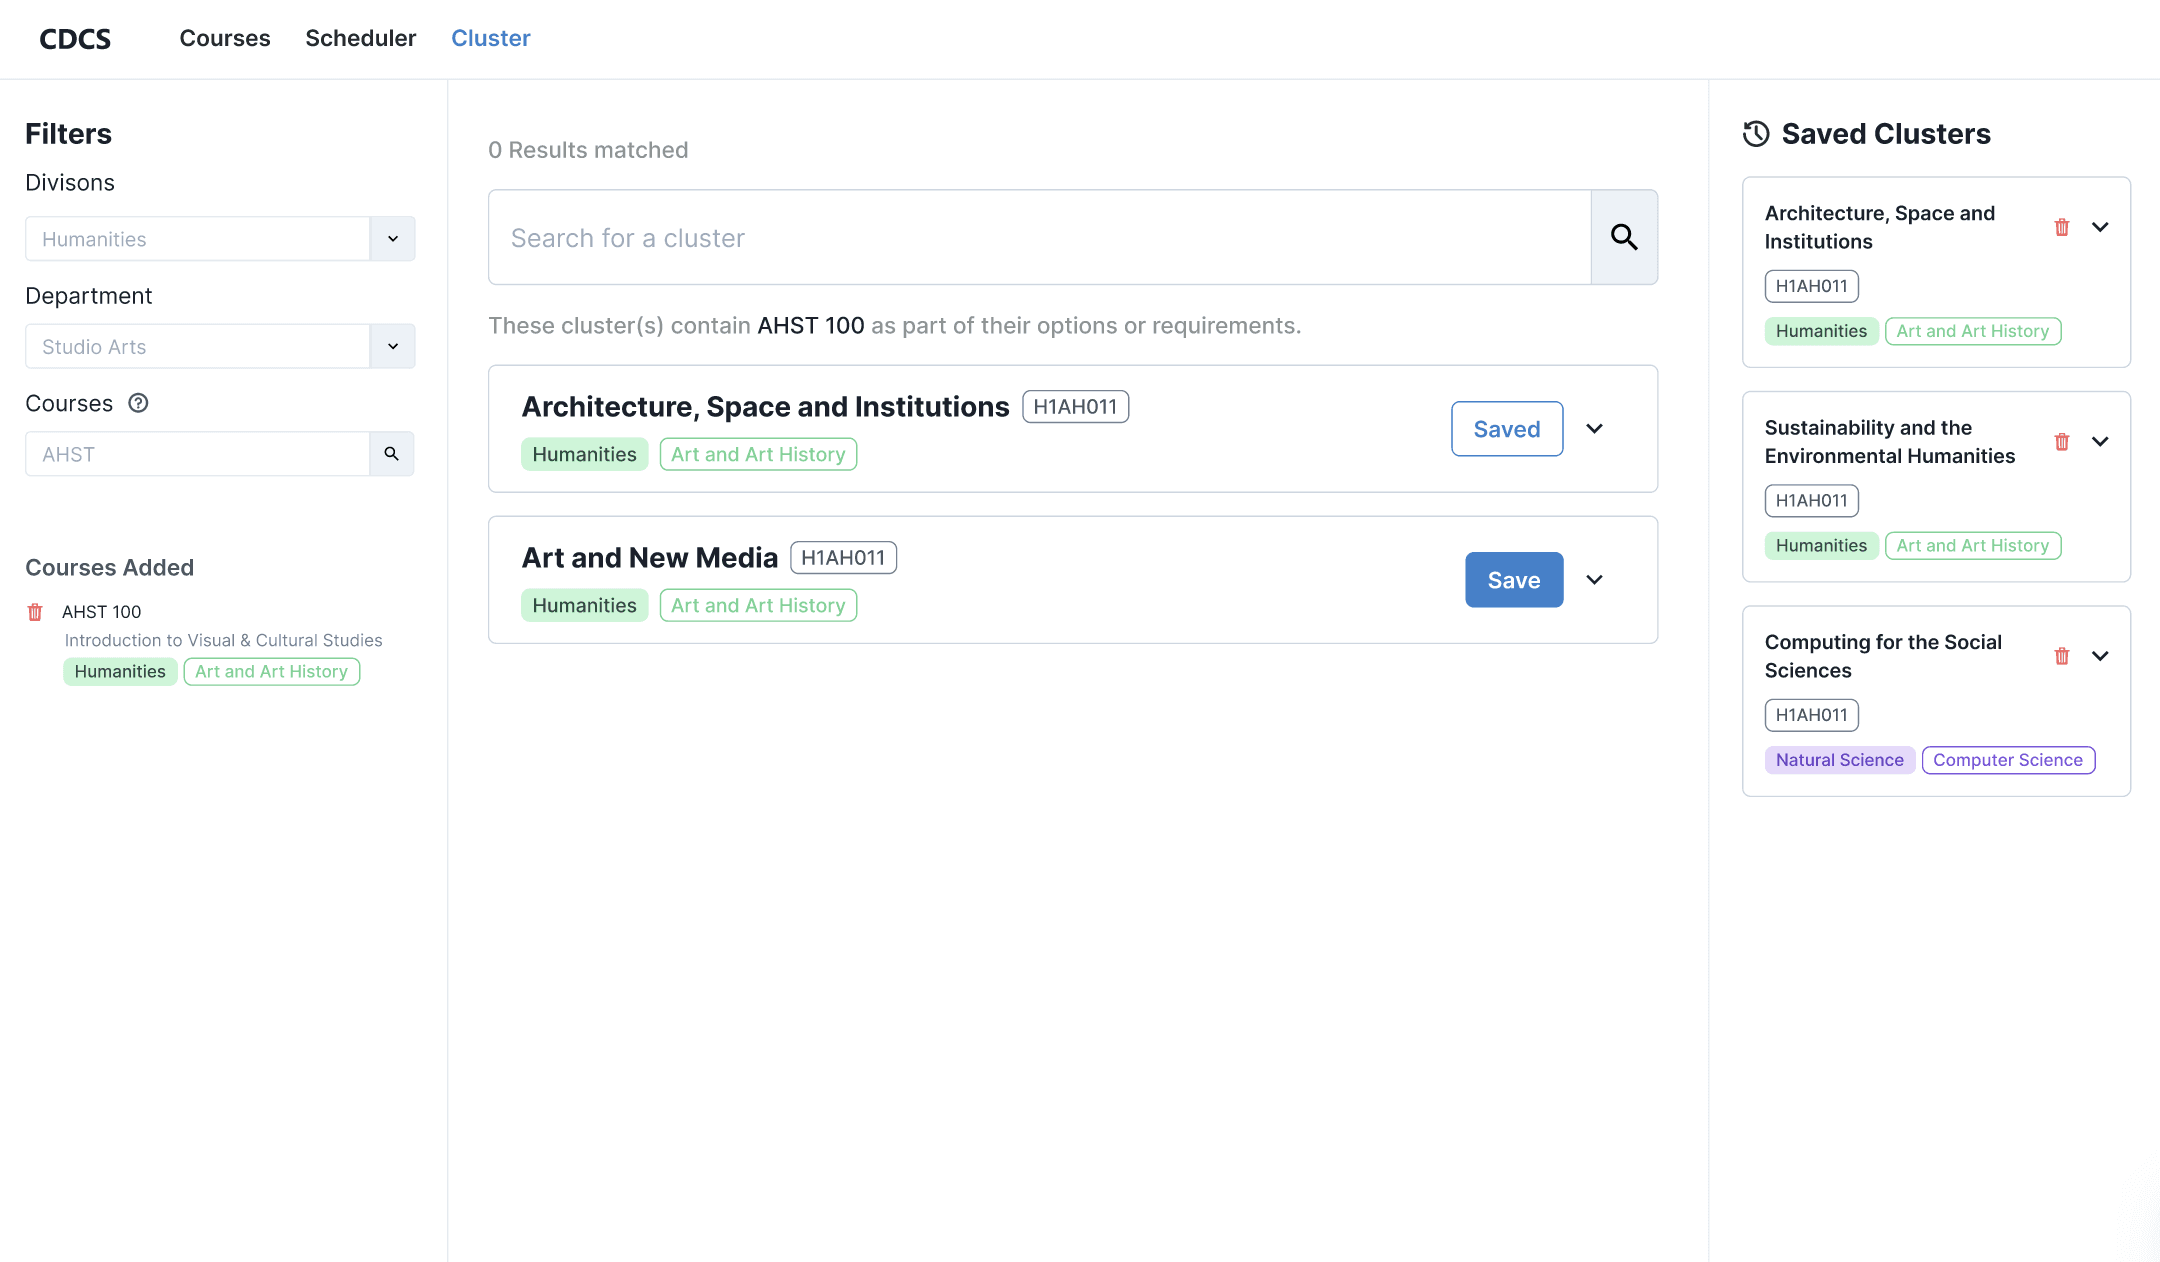
Task: Delete saved Architecture, Space and Institutions cluster
Action: [2061, 227]
